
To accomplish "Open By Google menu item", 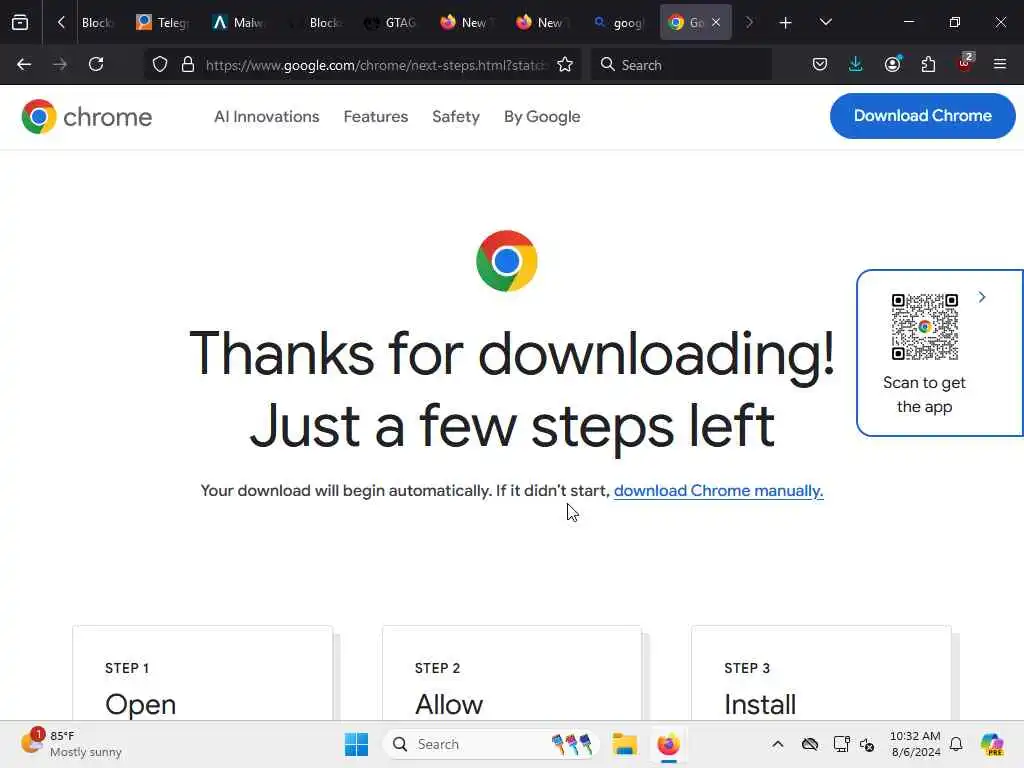I will point(542,117).
